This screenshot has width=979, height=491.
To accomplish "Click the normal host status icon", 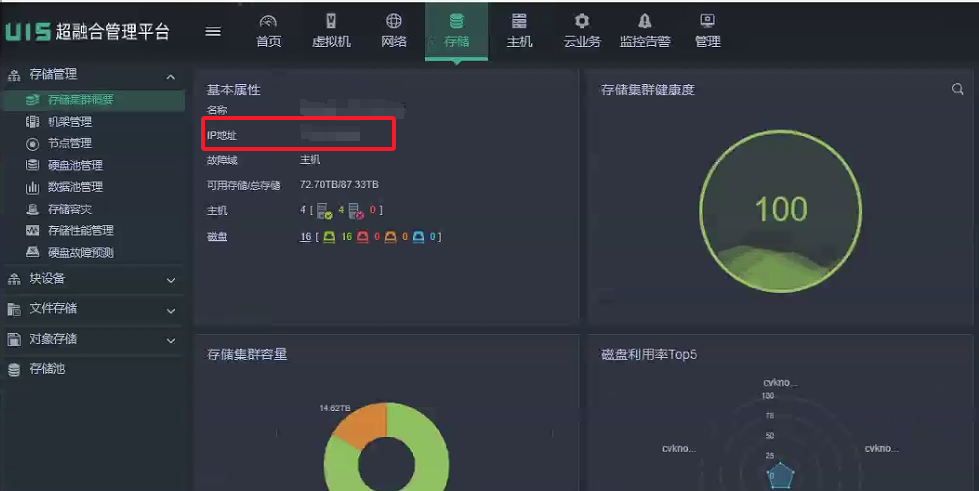I will click(324, 211).
